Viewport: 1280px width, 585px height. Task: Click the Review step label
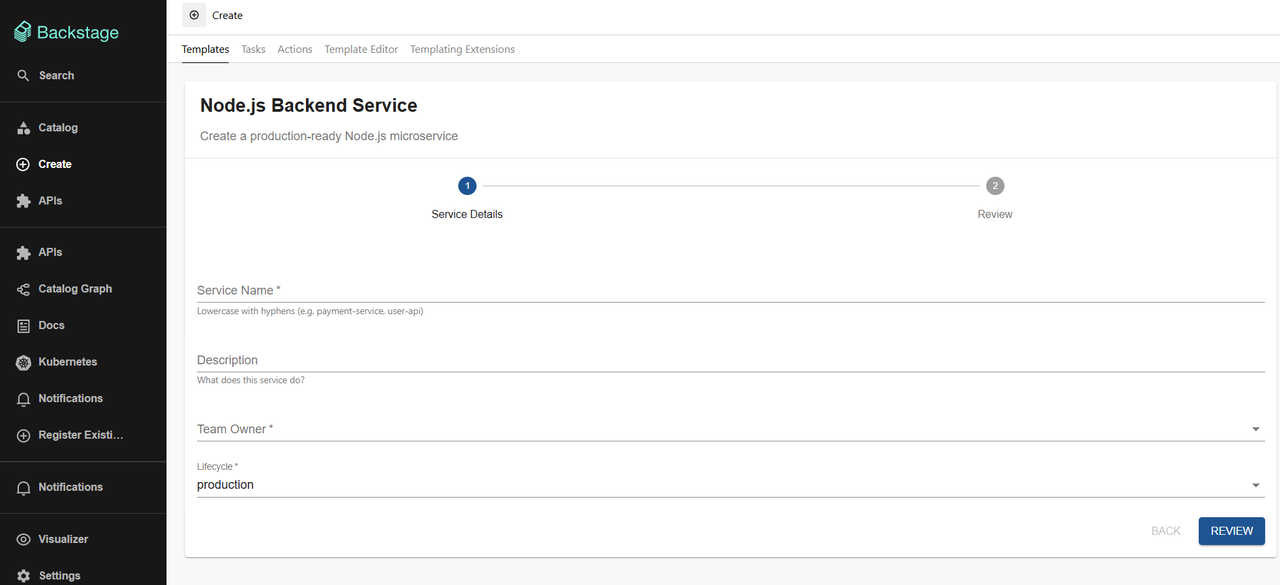[x=995, y=214]
